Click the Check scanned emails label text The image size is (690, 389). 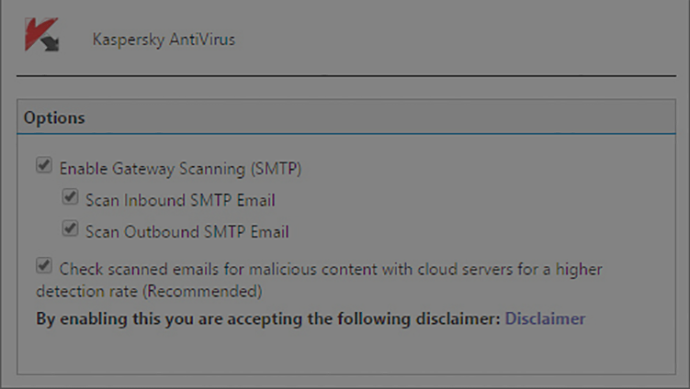(x=330, y=269)
